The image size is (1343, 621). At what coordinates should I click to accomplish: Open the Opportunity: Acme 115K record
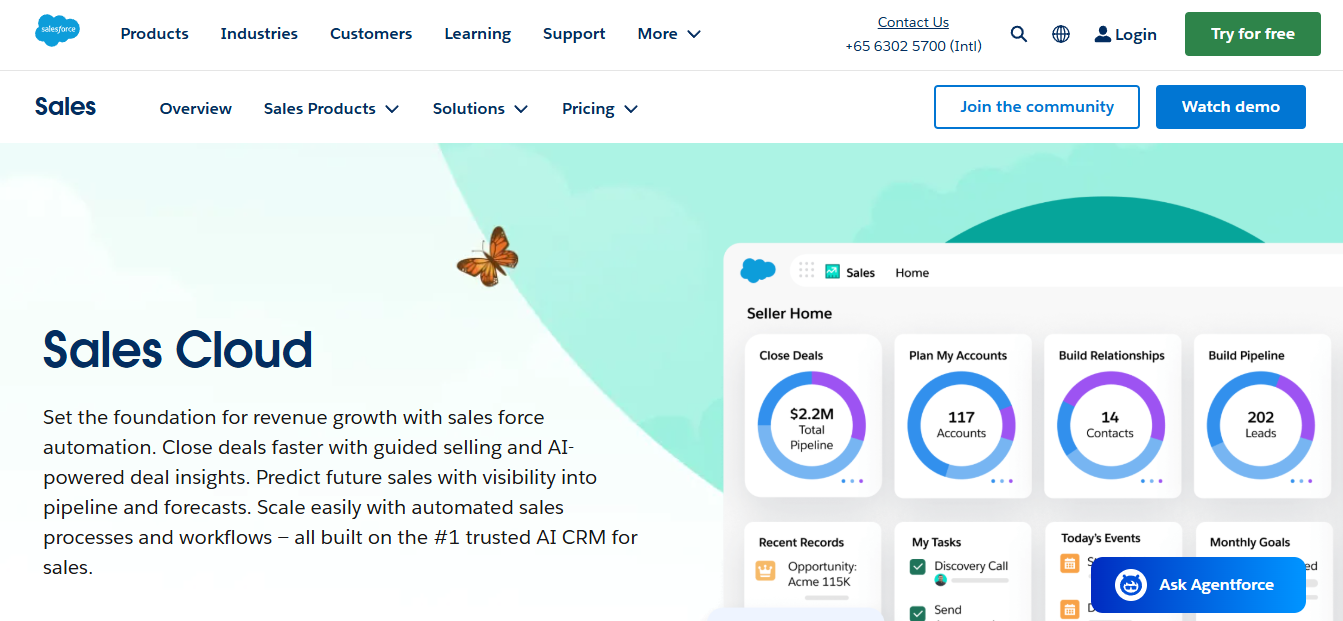coord(822,574)
